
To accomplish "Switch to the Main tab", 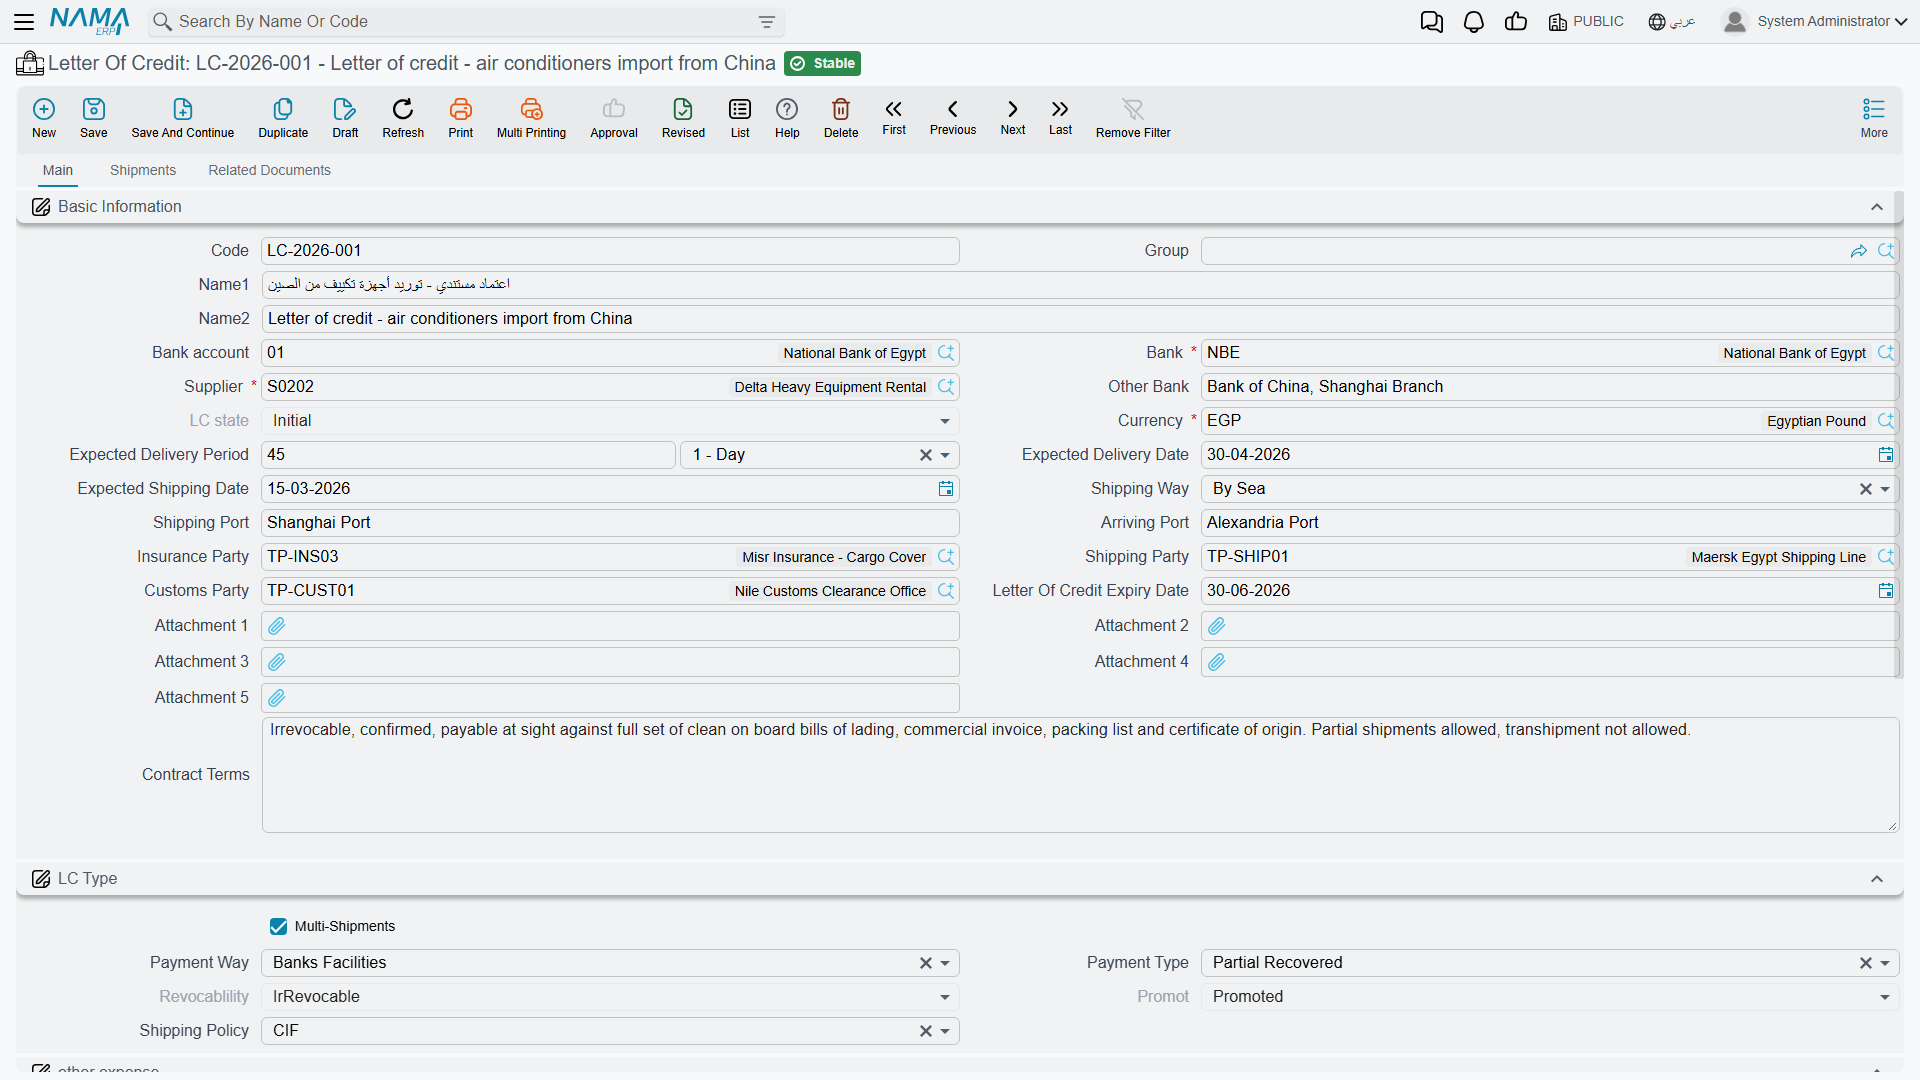I will [x=58, y=170].
